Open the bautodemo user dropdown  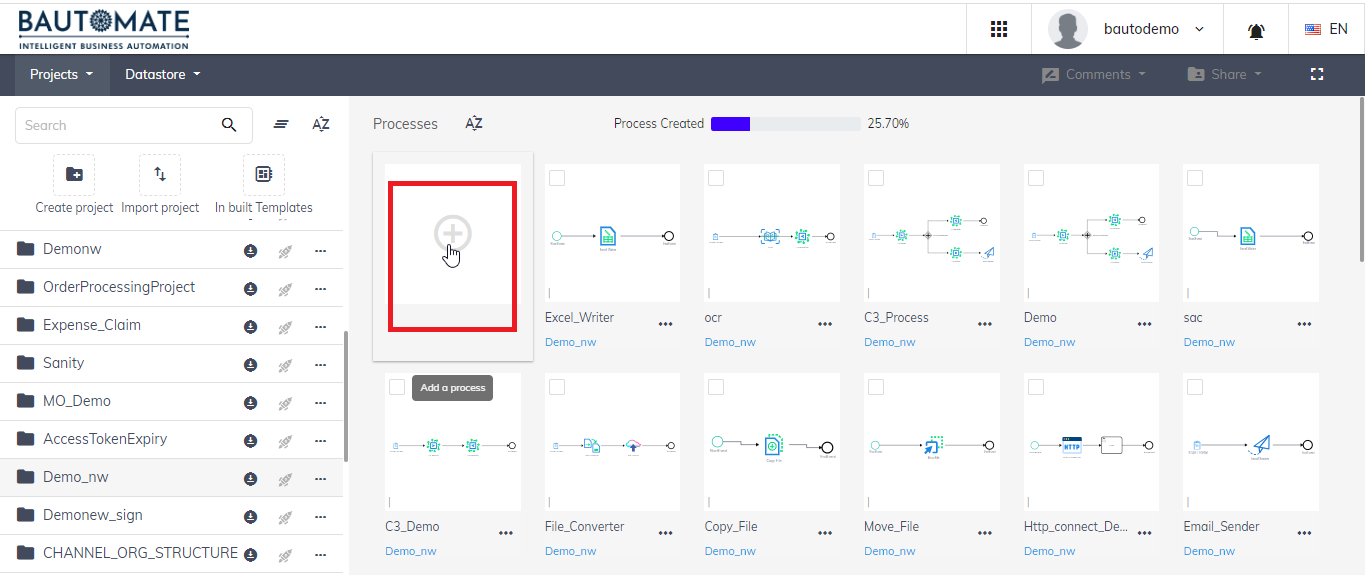(x=1153, y=29)
